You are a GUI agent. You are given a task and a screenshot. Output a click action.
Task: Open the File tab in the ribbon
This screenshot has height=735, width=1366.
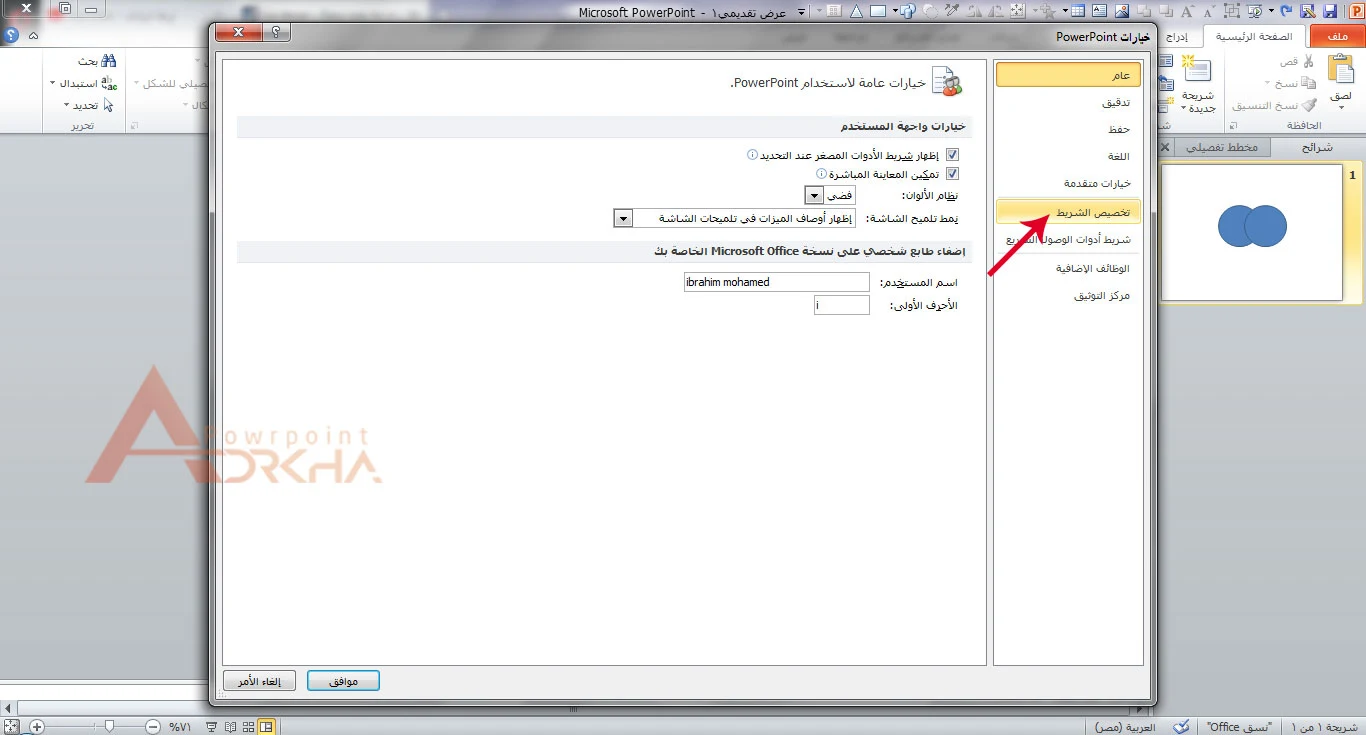[x=1337, y=36]
